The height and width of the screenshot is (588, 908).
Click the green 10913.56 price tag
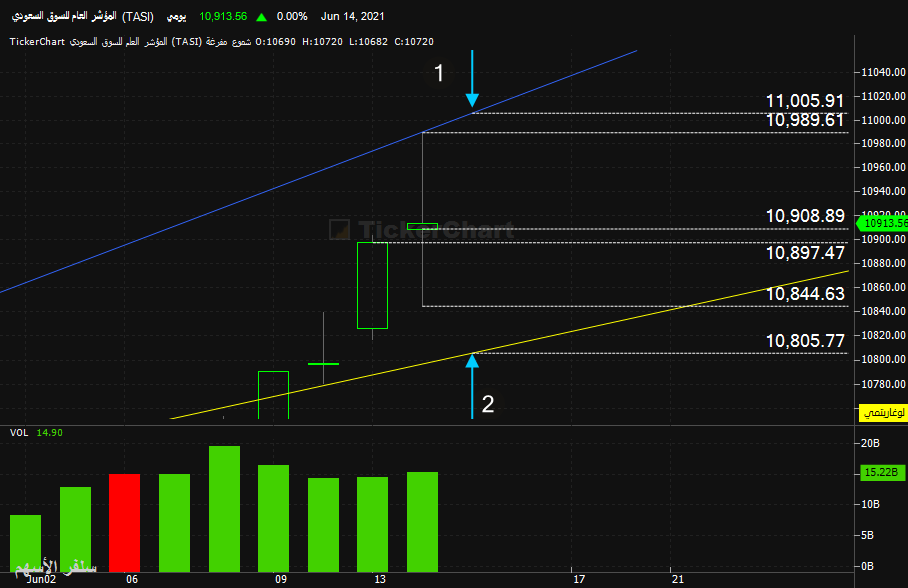coord(883,223)
